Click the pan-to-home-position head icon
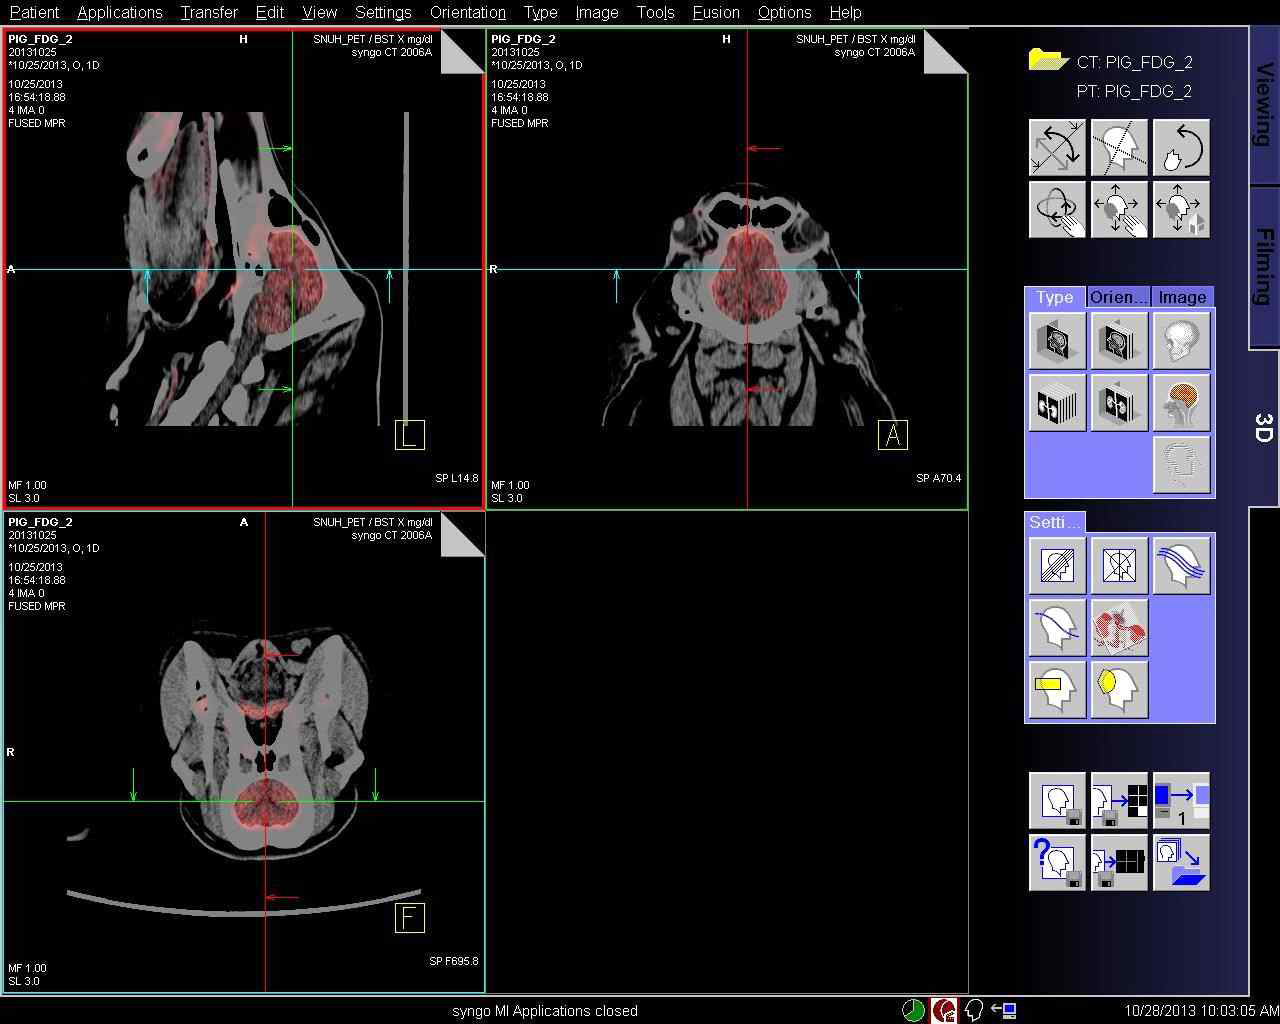The height and width of the screenshot is (1024, 1280). point(1181,210)
